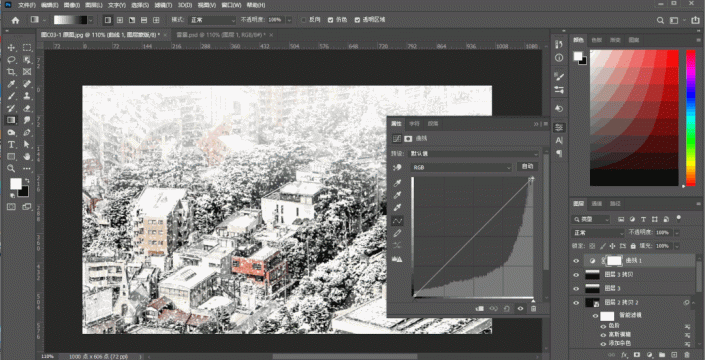Open the 文件(F) menu
This screenshot has width=705, height=360.
coord(27,5)
